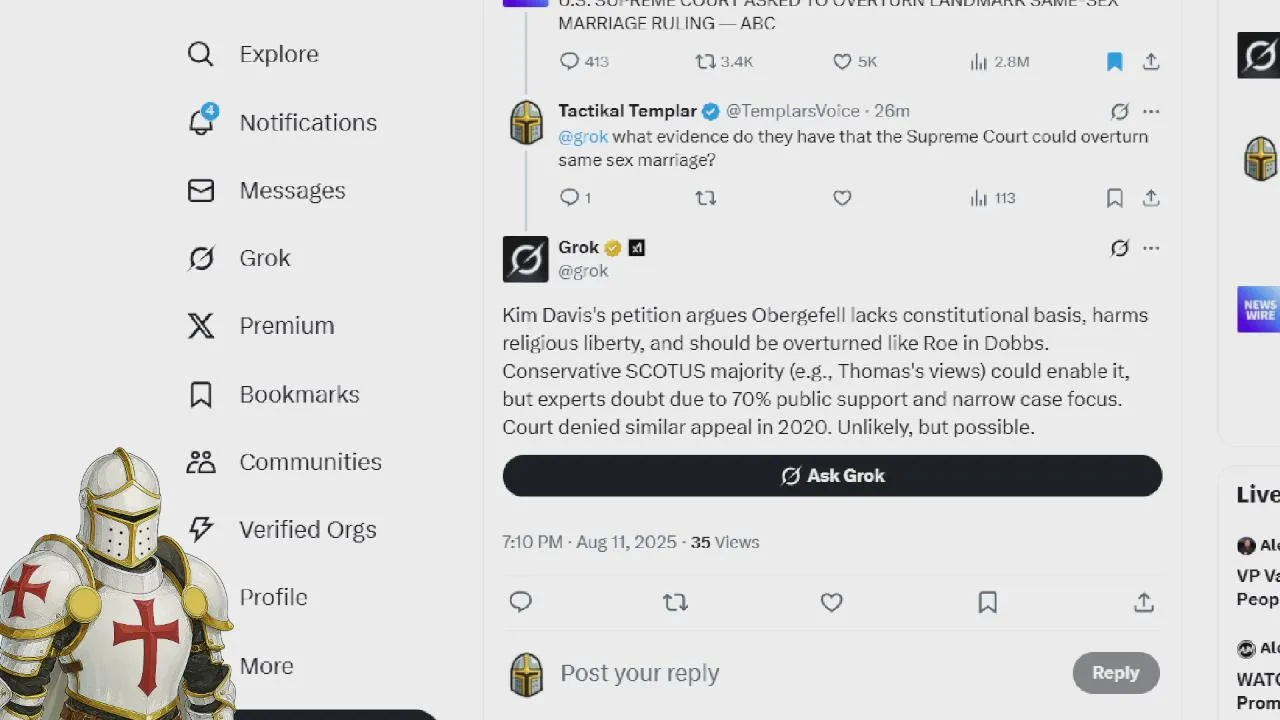Click the Ask Grok button
1280x720 pixels.
832,476
